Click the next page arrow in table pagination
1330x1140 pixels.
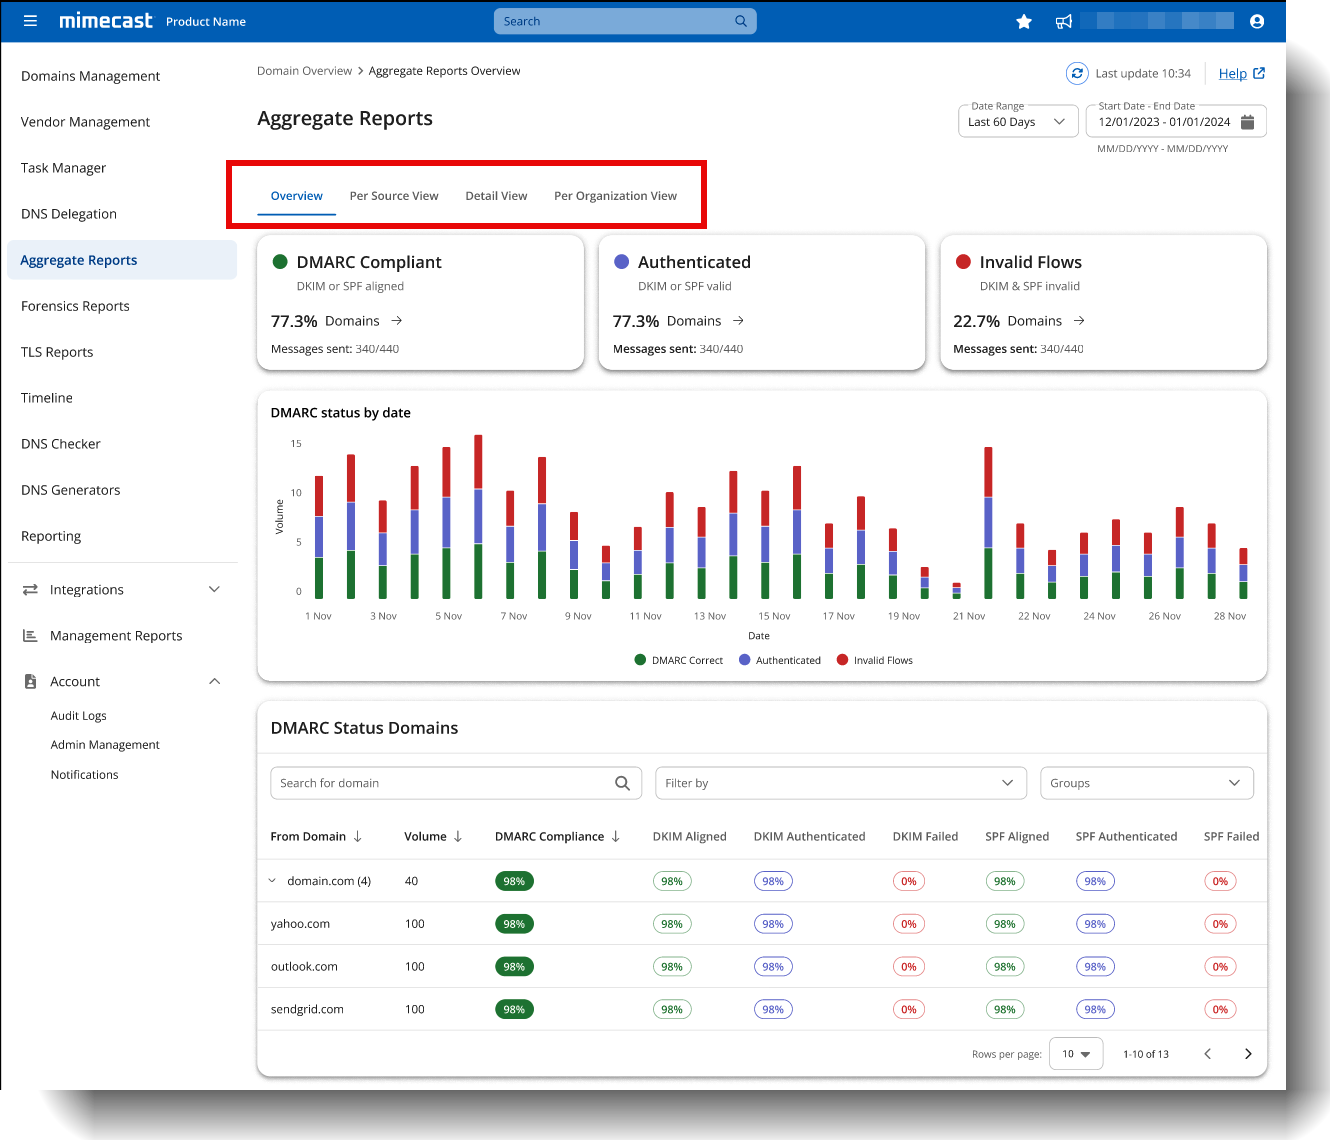(1247, 1053)
